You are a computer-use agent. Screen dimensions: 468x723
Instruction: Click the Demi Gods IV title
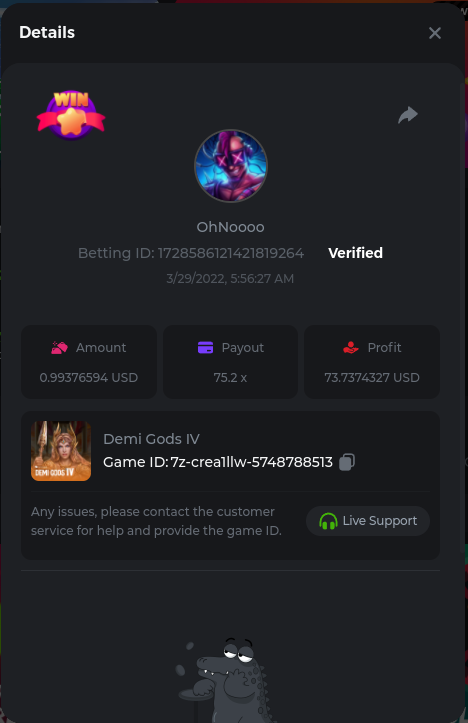click(x=151, y=439)
